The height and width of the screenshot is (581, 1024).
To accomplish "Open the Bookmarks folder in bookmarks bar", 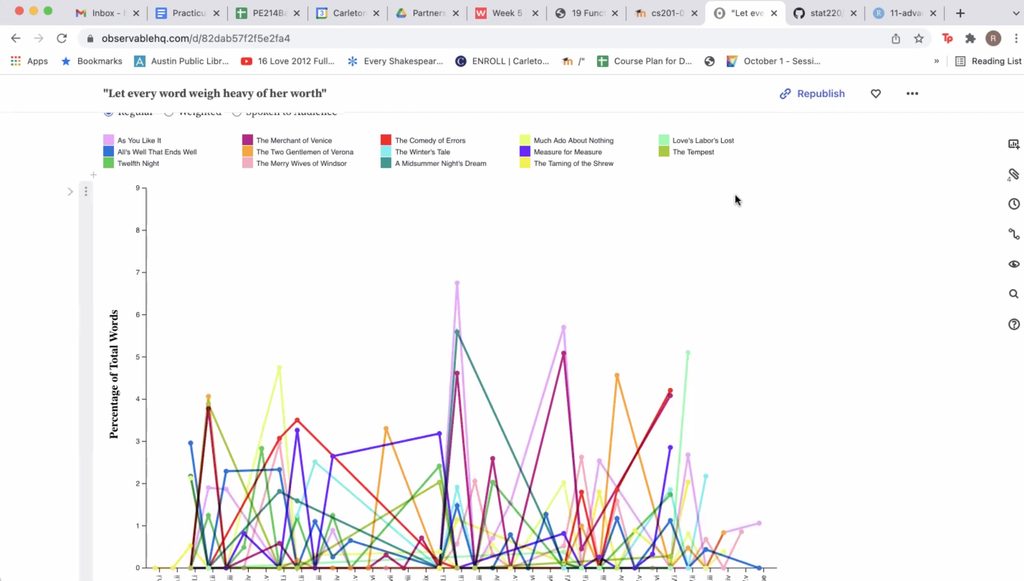I will coord(91,61).
